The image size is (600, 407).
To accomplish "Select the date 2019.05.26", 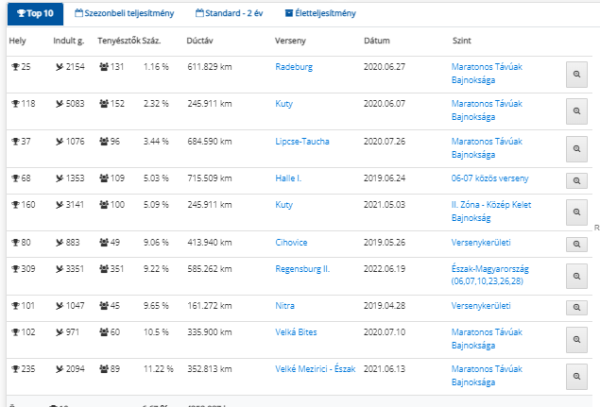I will [x=384, y=243].
